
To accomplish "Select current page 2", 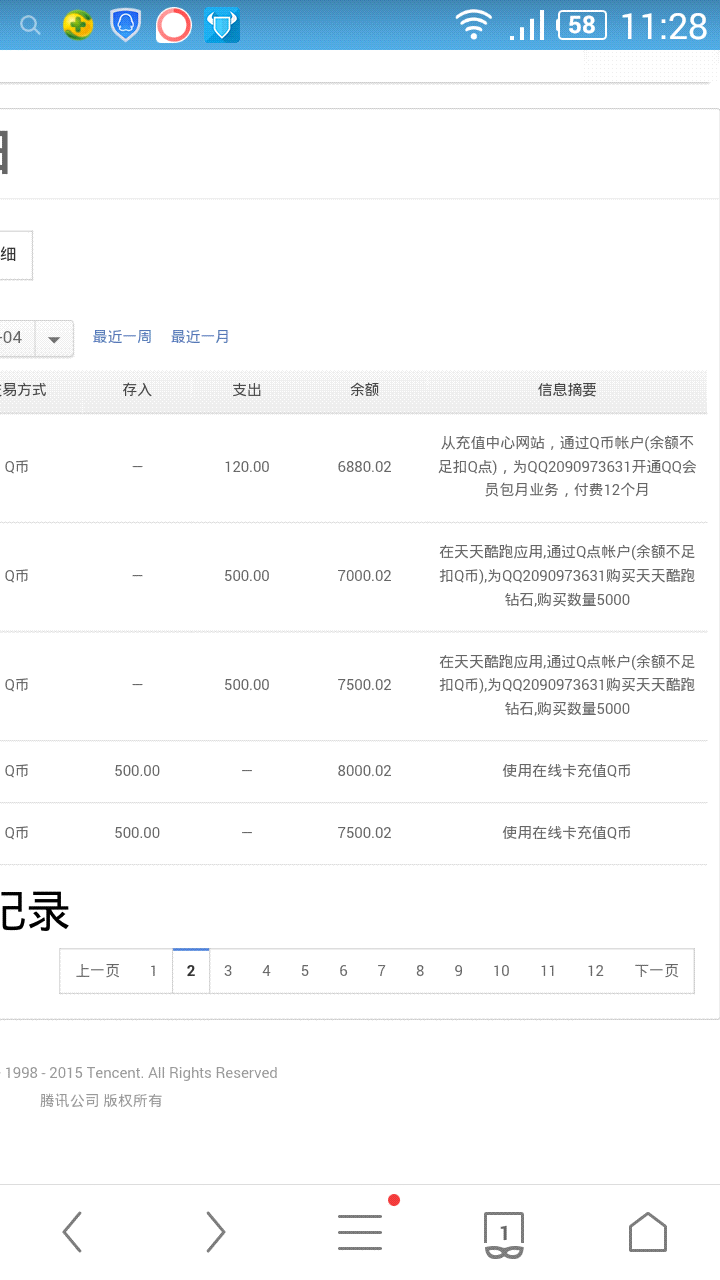I will point(191,971).
